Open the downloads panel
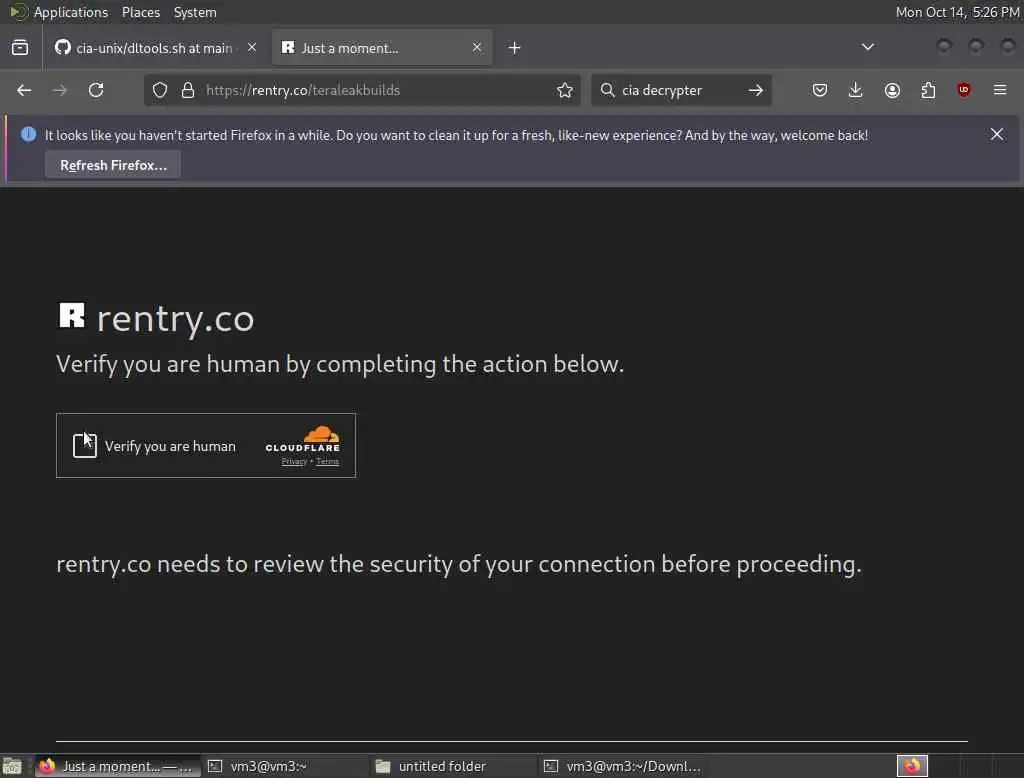The width and height of the screenshot is (1024, 778). [x=856, y=90]
